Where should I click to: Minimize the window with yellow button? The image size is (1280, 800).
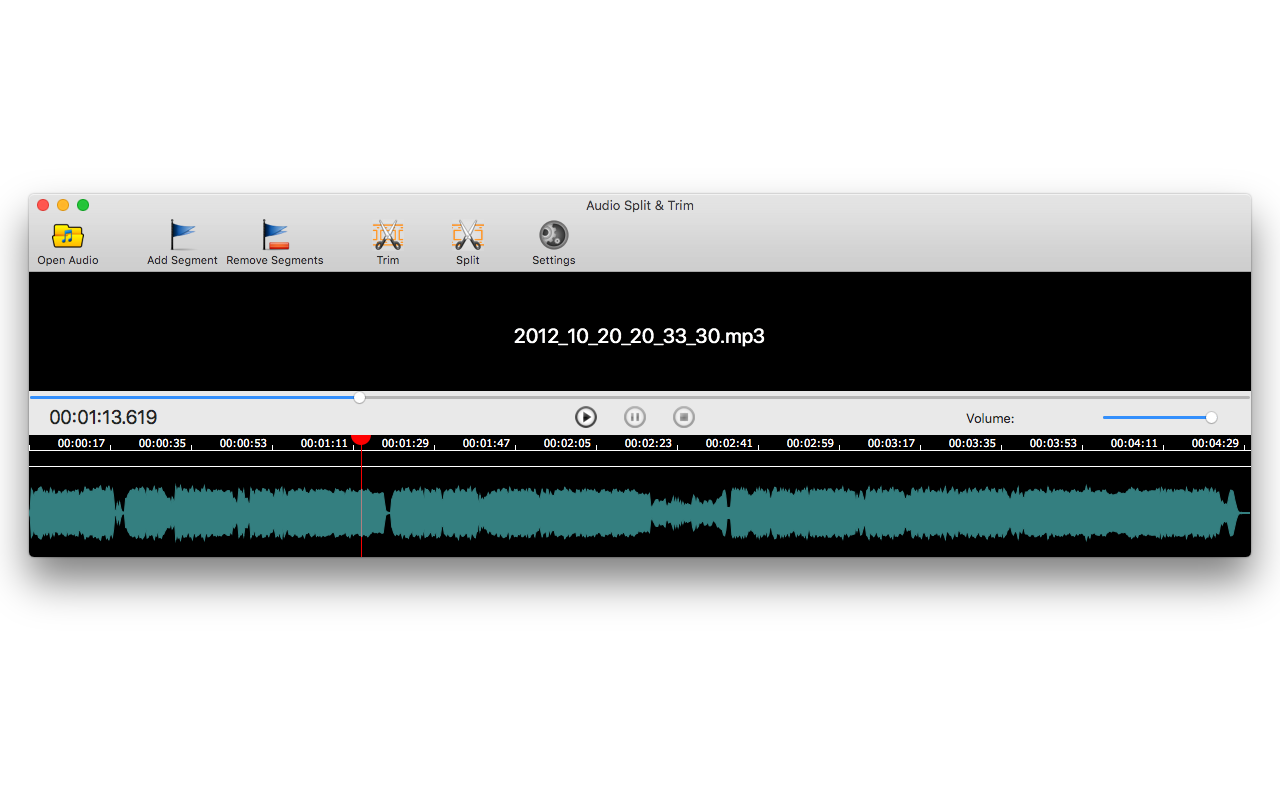pyautogui.click(x=63, y=205)
